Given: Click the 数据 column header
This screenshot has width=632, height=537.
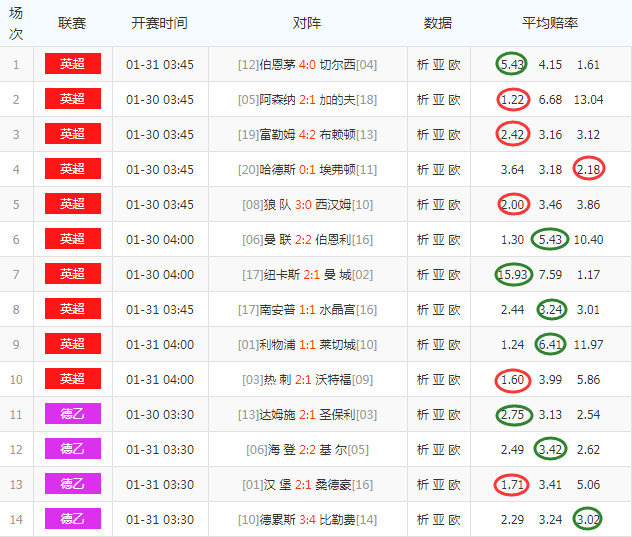Looking at the screenshot, I should point(438,23).
